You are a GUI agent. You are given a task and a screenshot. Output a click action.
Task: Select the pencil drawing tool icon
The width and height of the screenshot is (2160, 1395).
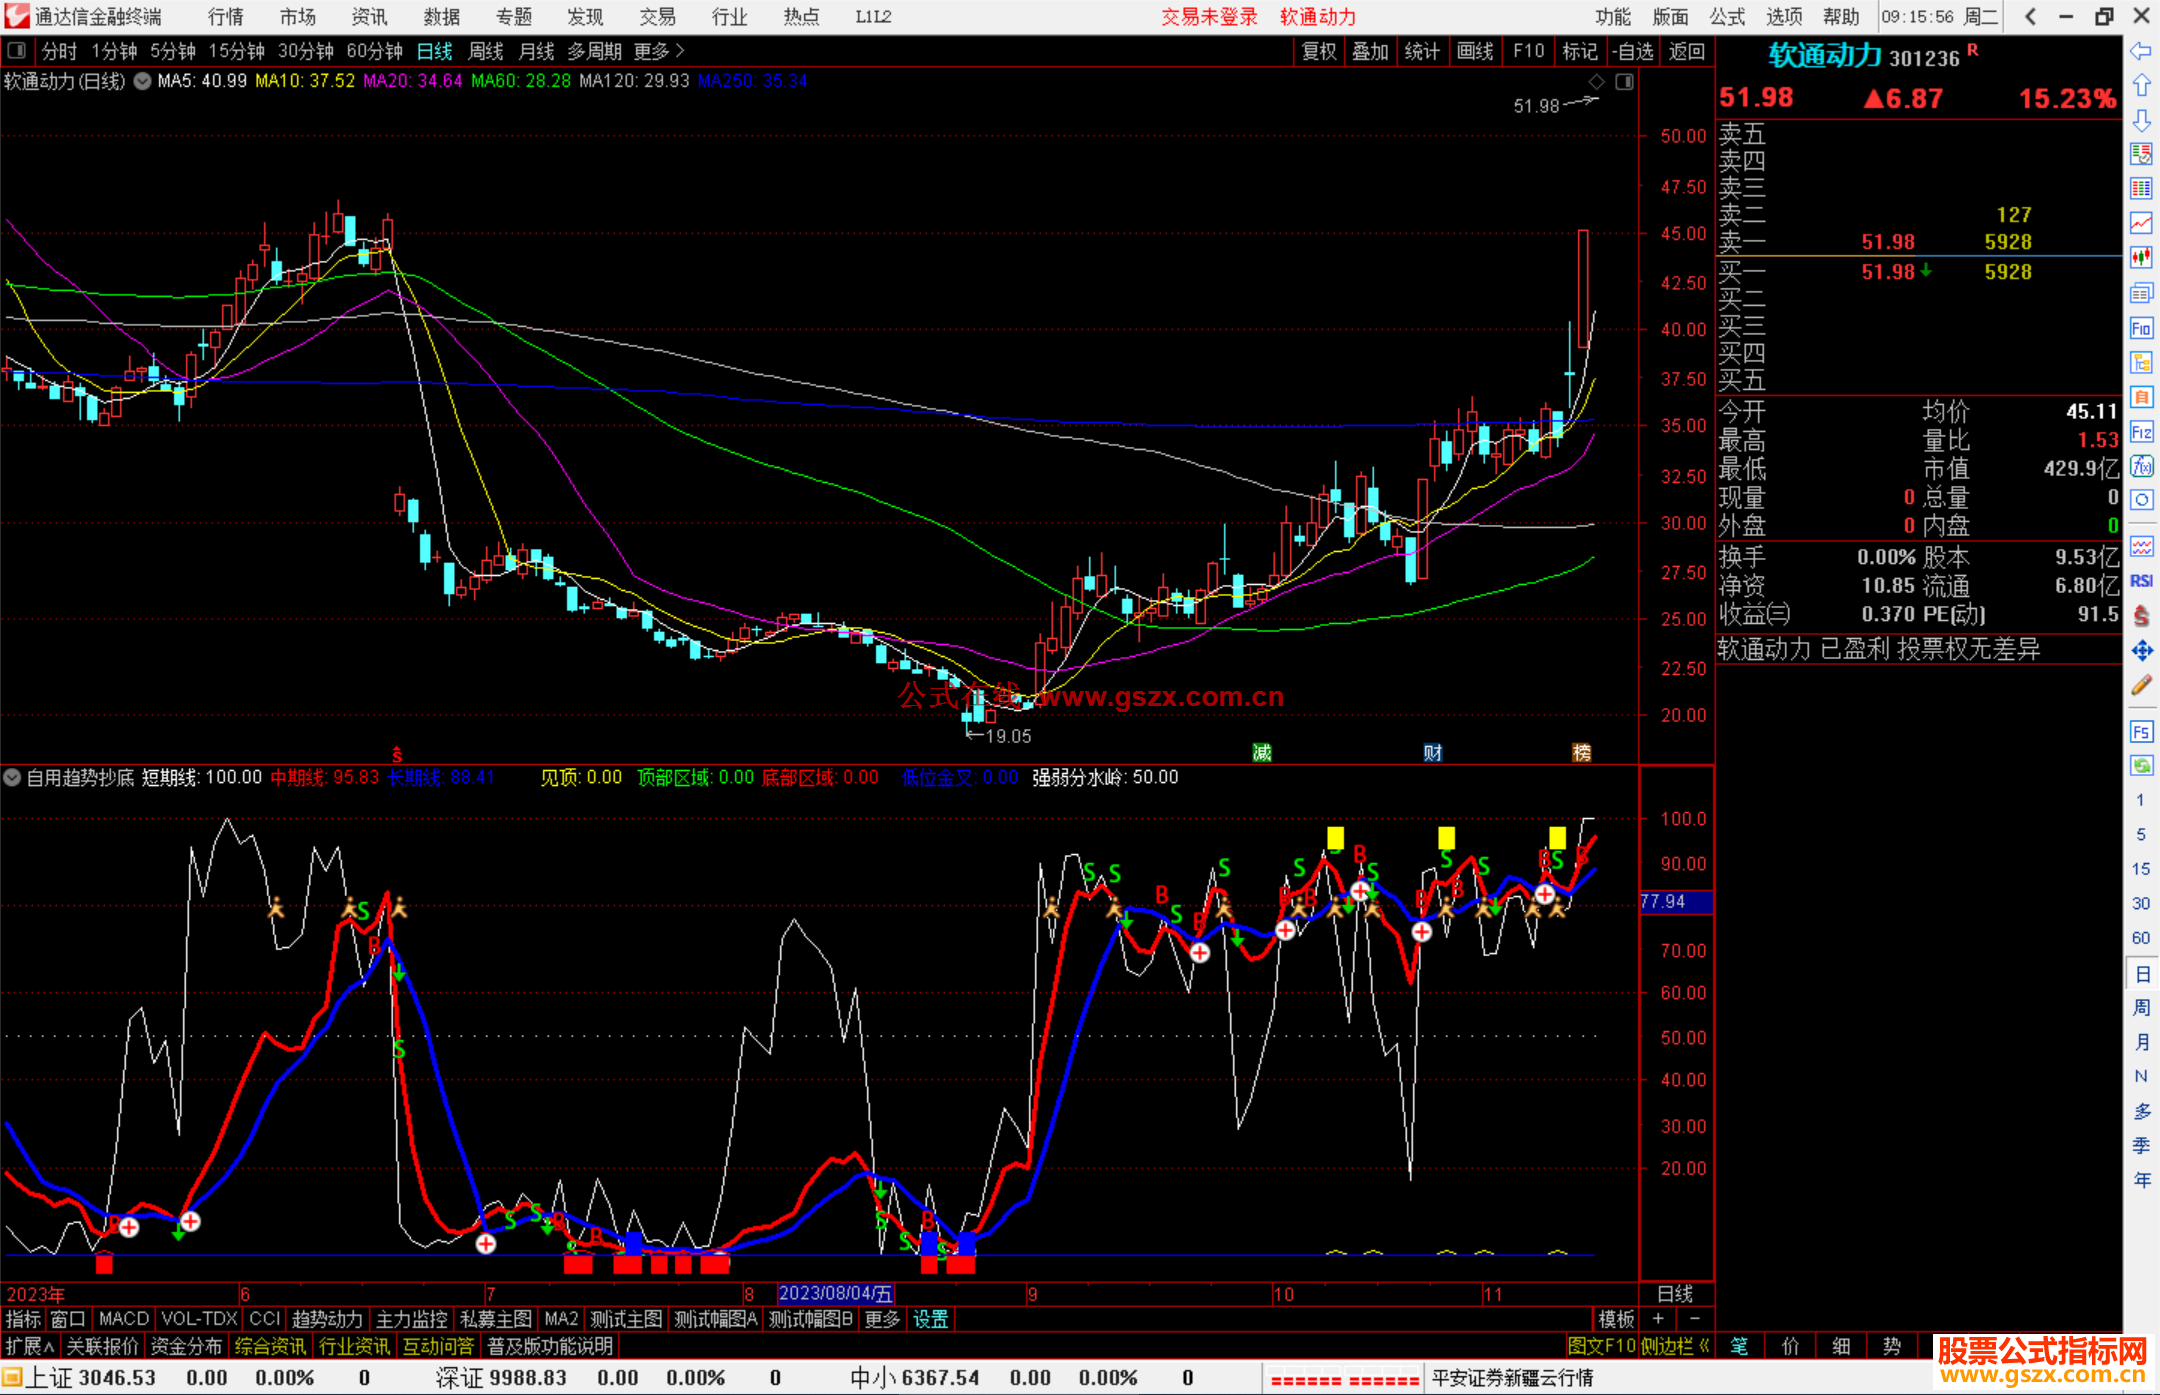click(2141, 686)
